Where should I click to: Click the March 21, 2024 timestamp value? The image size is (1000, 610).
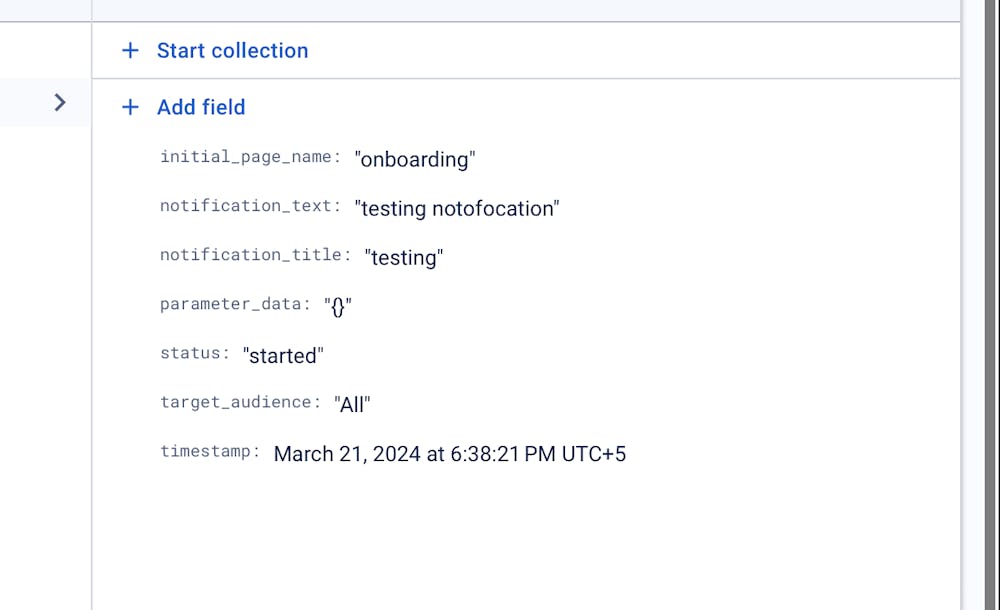[x=450, y=454]
